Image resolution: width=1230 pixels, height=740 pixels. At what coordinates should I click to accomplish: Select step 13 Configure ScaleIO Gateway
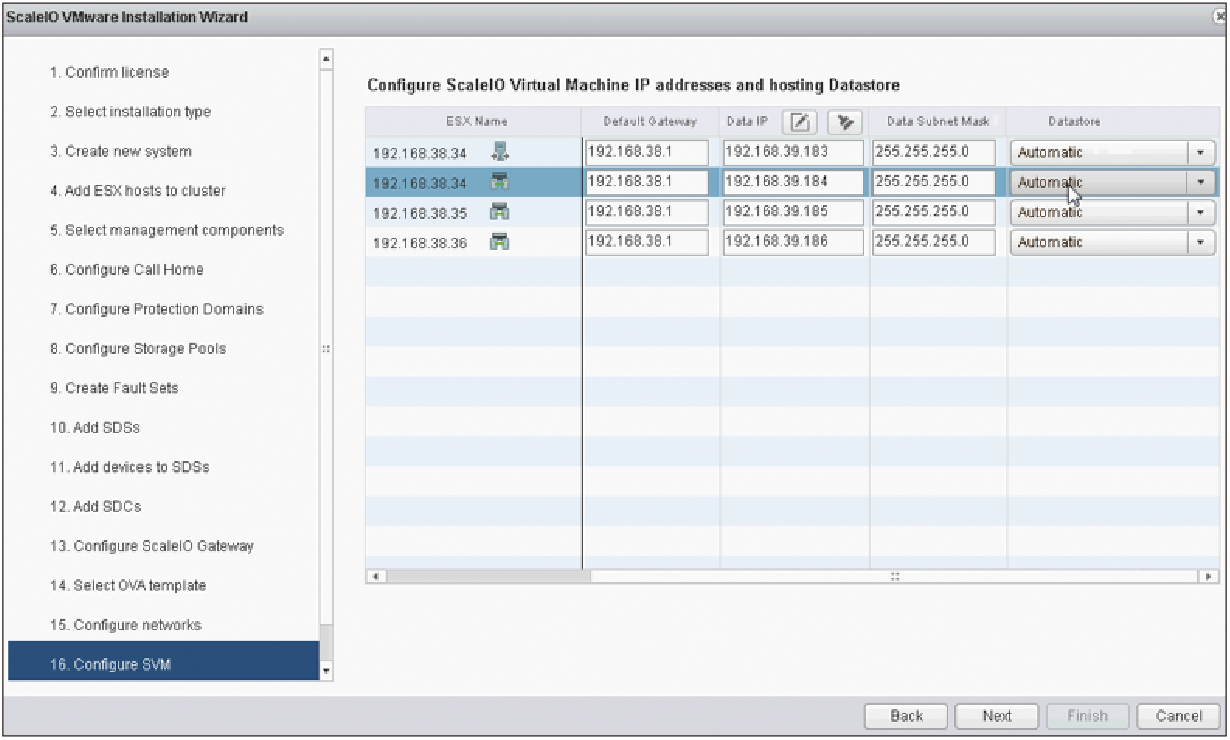[x=151, y=546]
